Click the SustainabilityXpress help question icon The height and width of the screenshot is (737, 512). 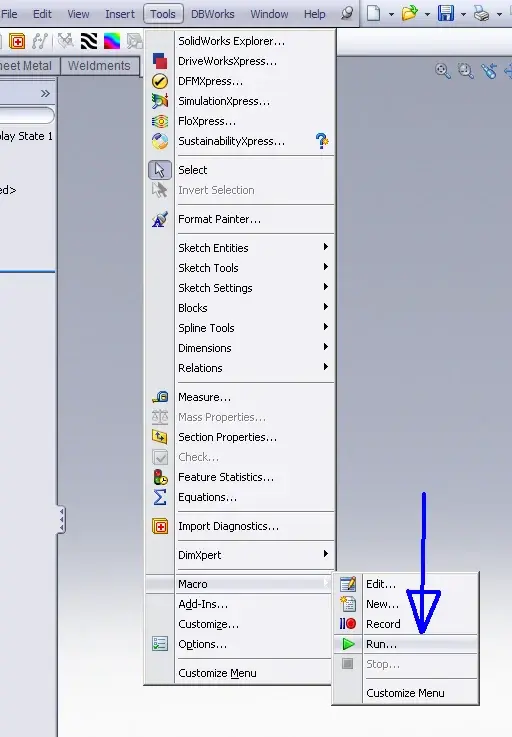(322, 141)
